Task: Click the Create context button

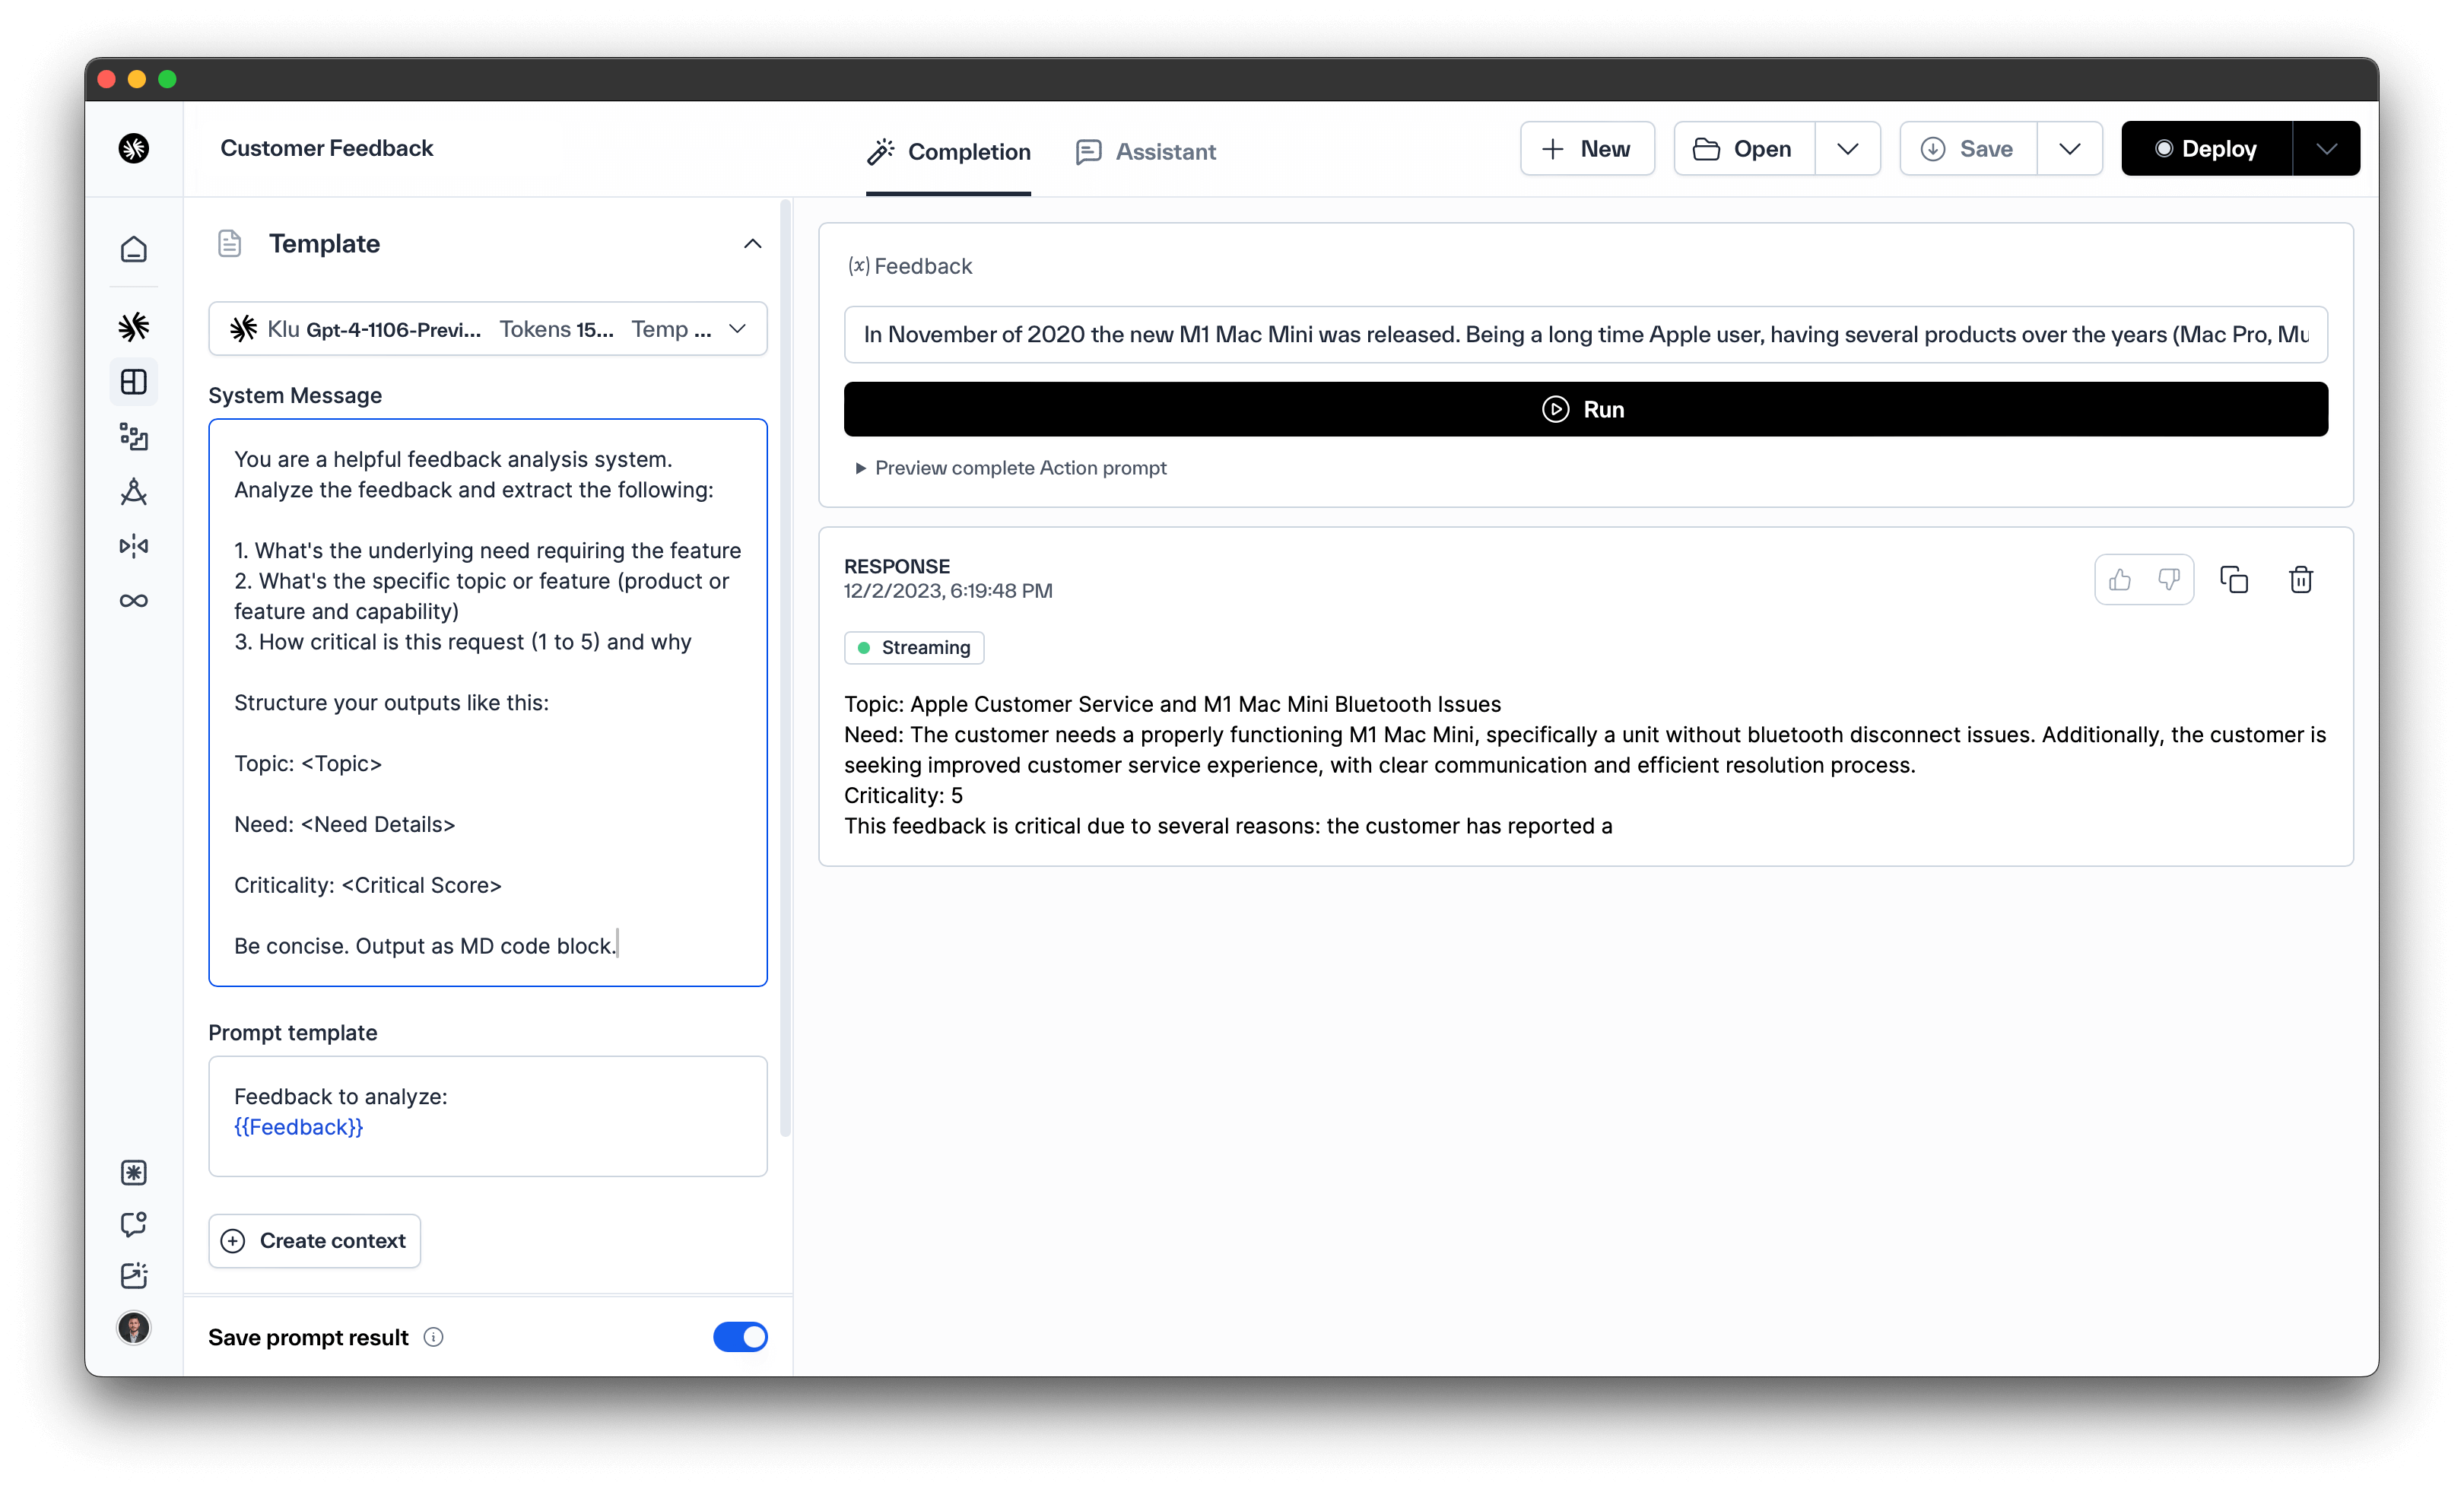Action: [314, 1241]
